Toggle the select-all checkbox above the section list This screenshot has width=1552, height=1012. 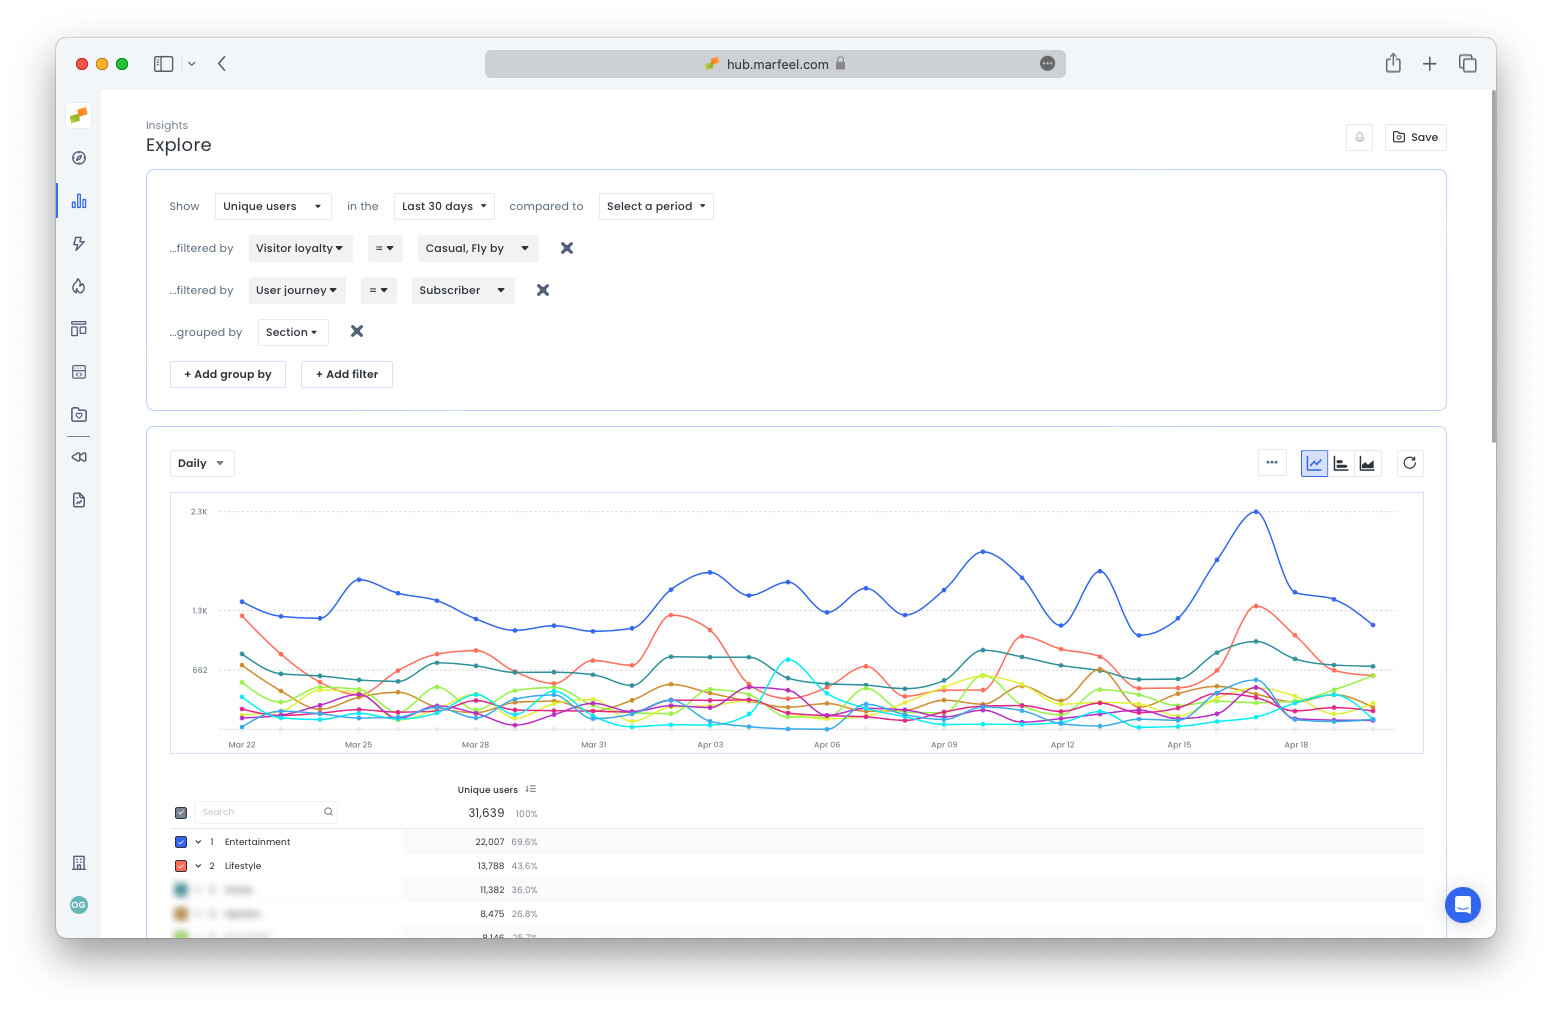pos(181,812)
